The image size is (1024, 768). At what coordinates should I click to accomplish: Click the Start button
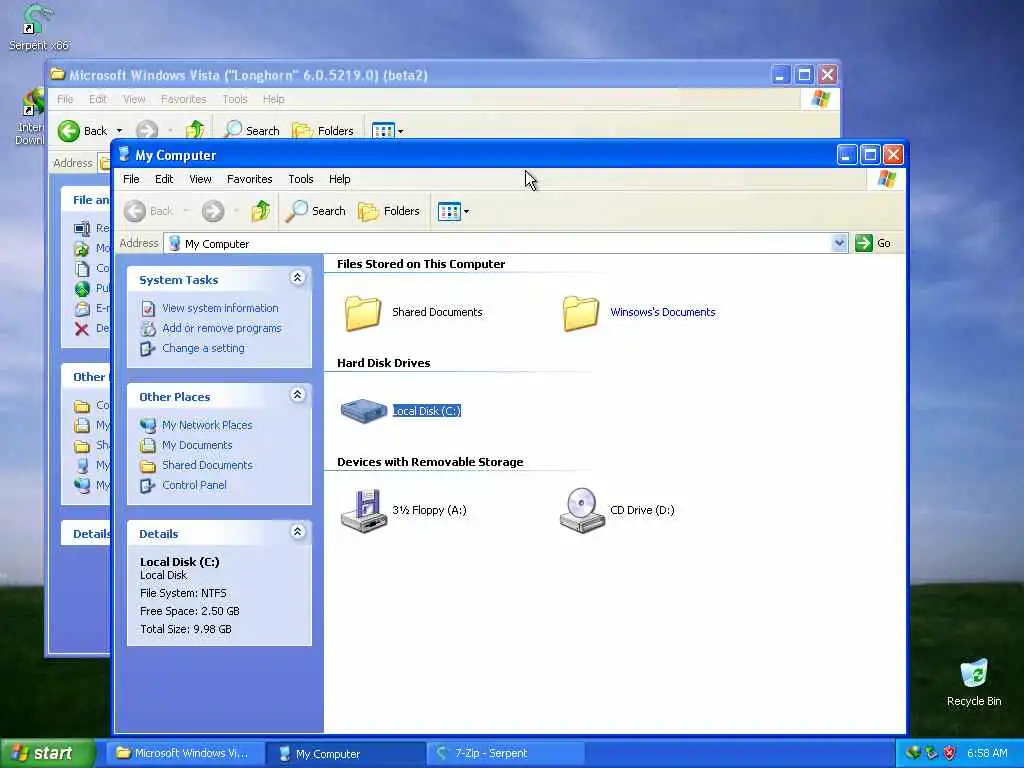tap(47, 754)
